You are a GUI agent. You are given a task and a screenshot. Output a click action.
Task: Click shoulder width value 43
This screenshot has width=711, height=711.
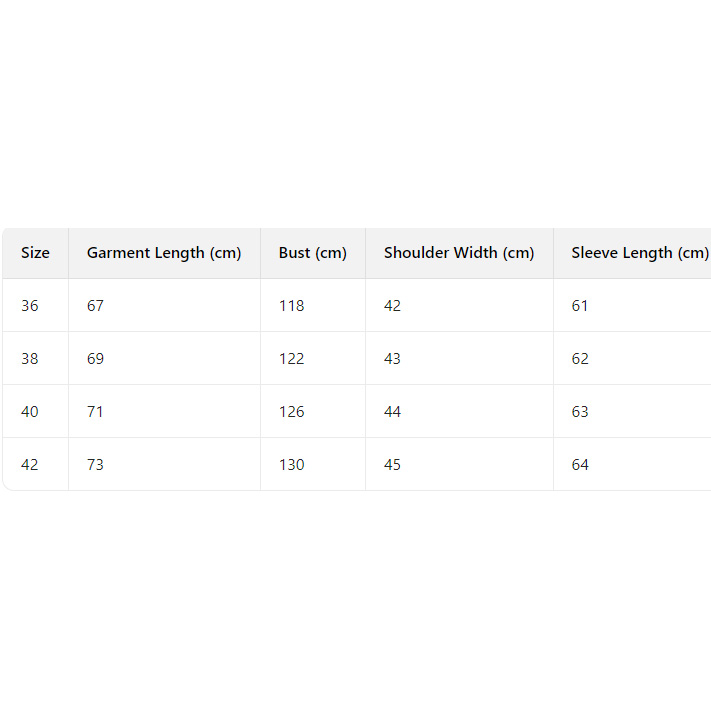click(393, 359)
